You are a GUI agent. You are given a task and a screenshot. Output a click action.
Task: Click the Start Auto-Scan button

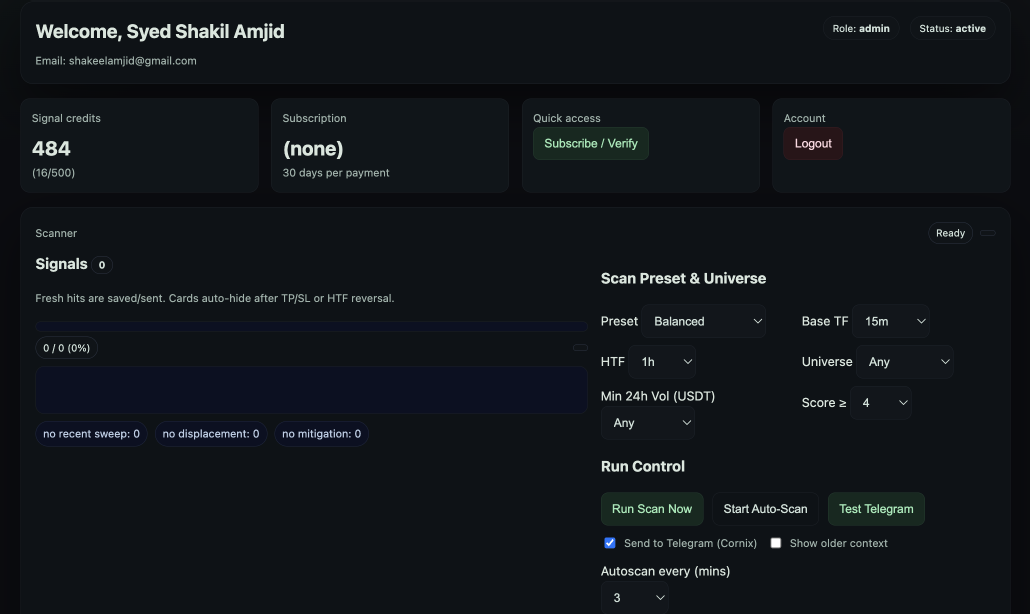tap(765, 508)
